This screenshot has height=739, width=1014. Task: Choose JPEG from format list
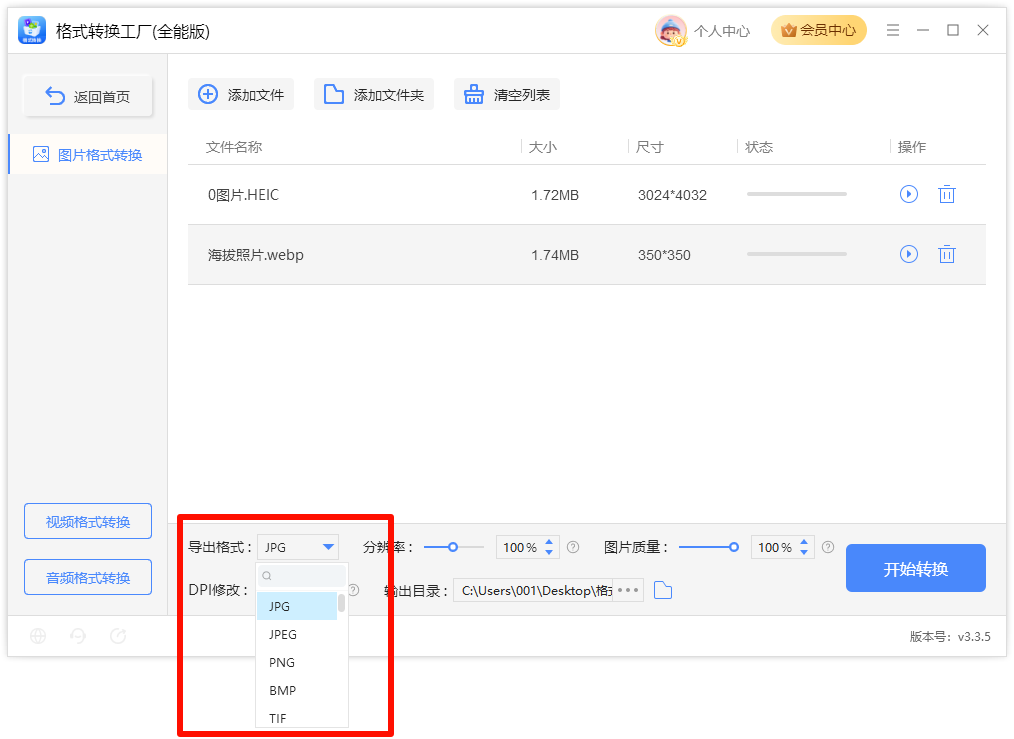[x=297, y=634]
